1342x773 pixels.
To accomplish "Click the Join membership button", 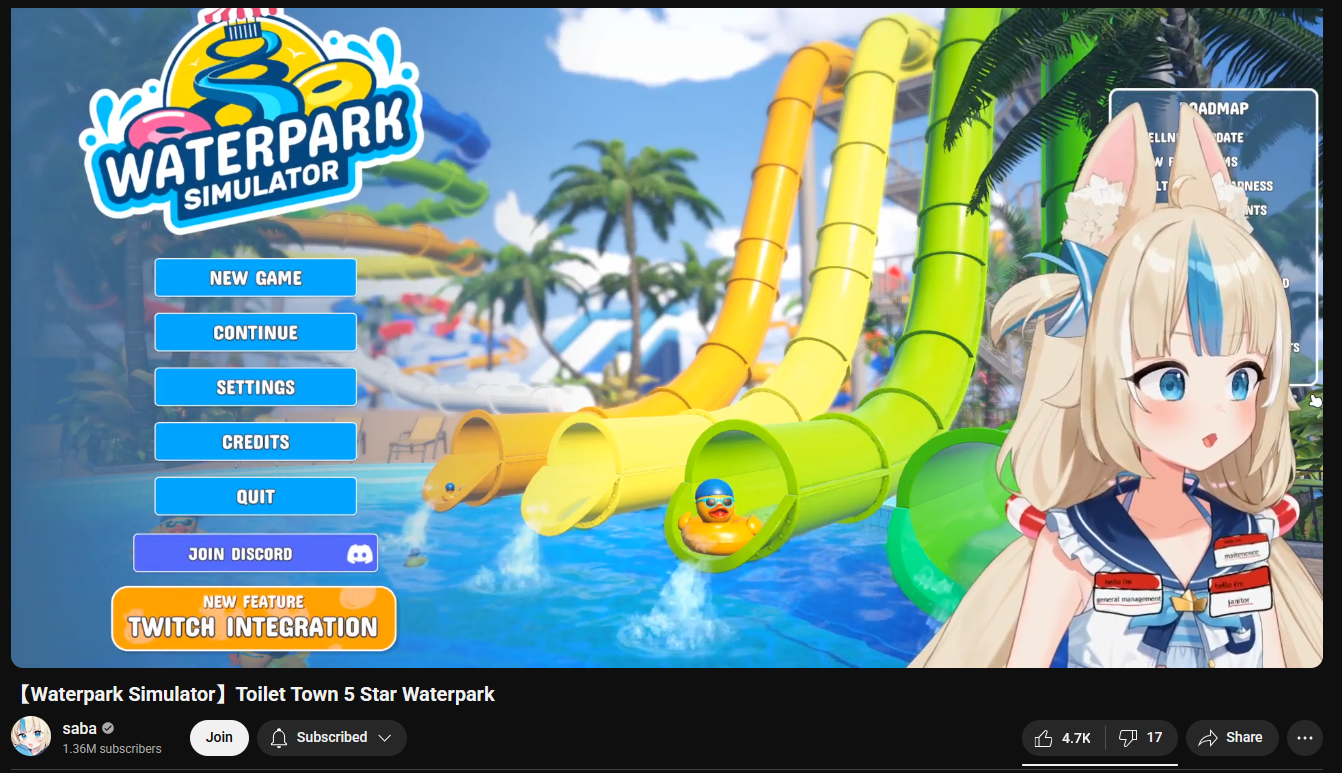I will coord(219,738).
